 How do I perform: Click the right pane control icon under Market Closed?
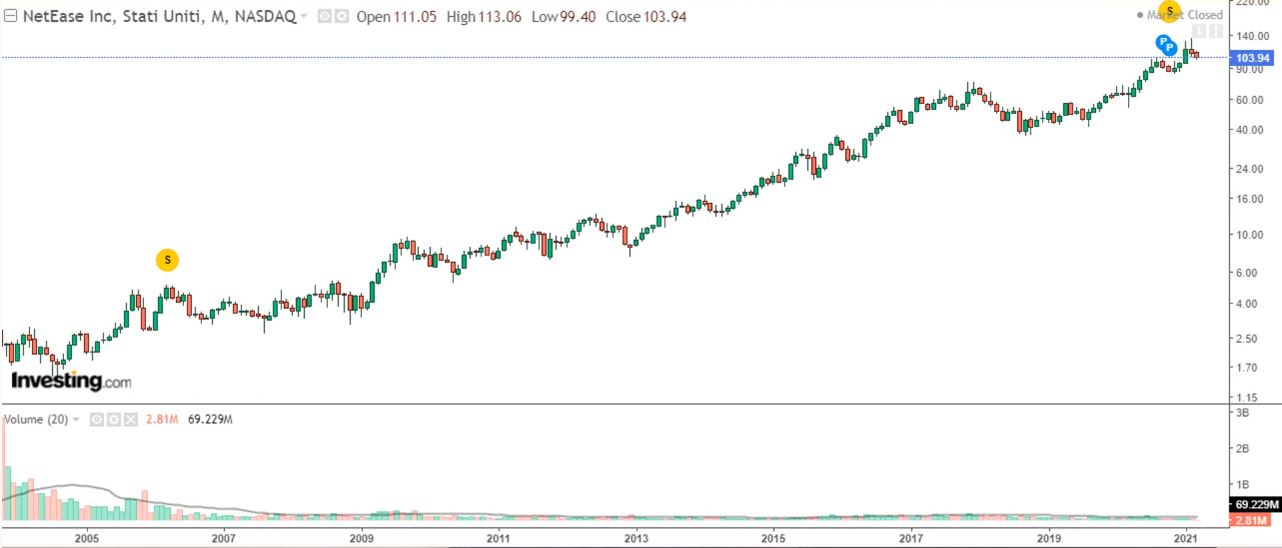click(x=1214, y=32)
